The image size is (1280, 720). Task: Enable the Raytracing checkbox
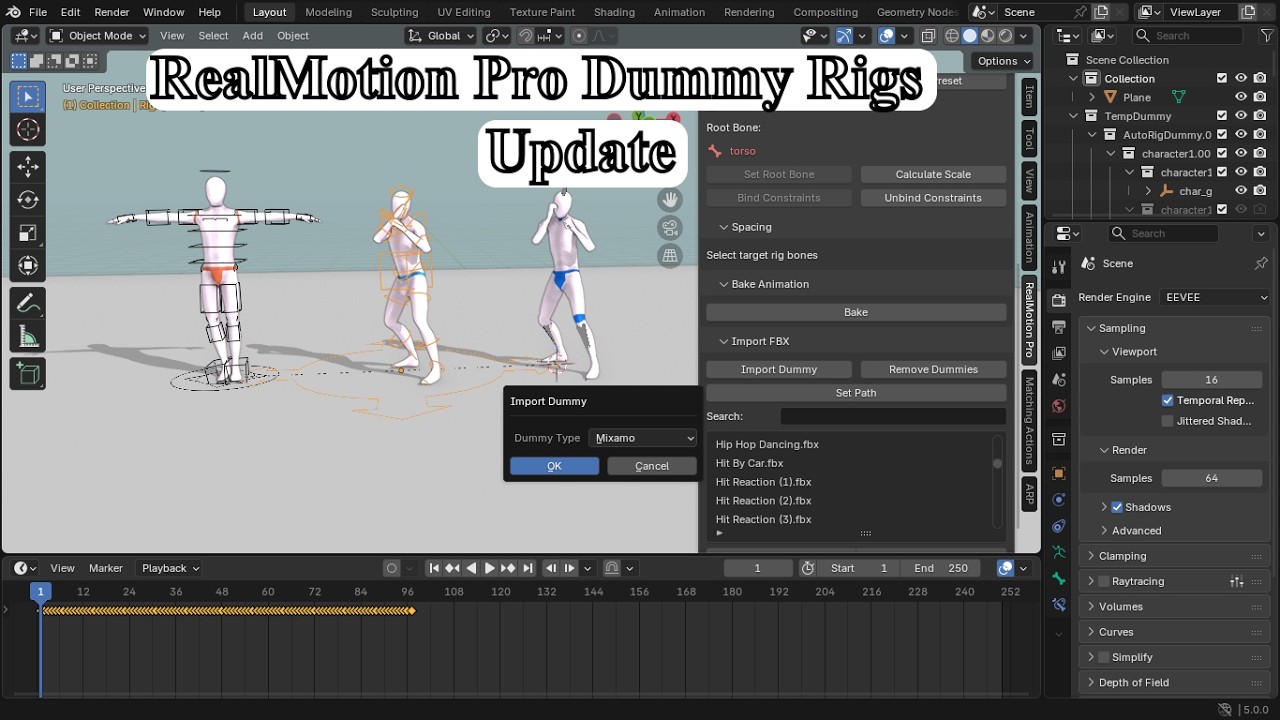pos(1104,581)
